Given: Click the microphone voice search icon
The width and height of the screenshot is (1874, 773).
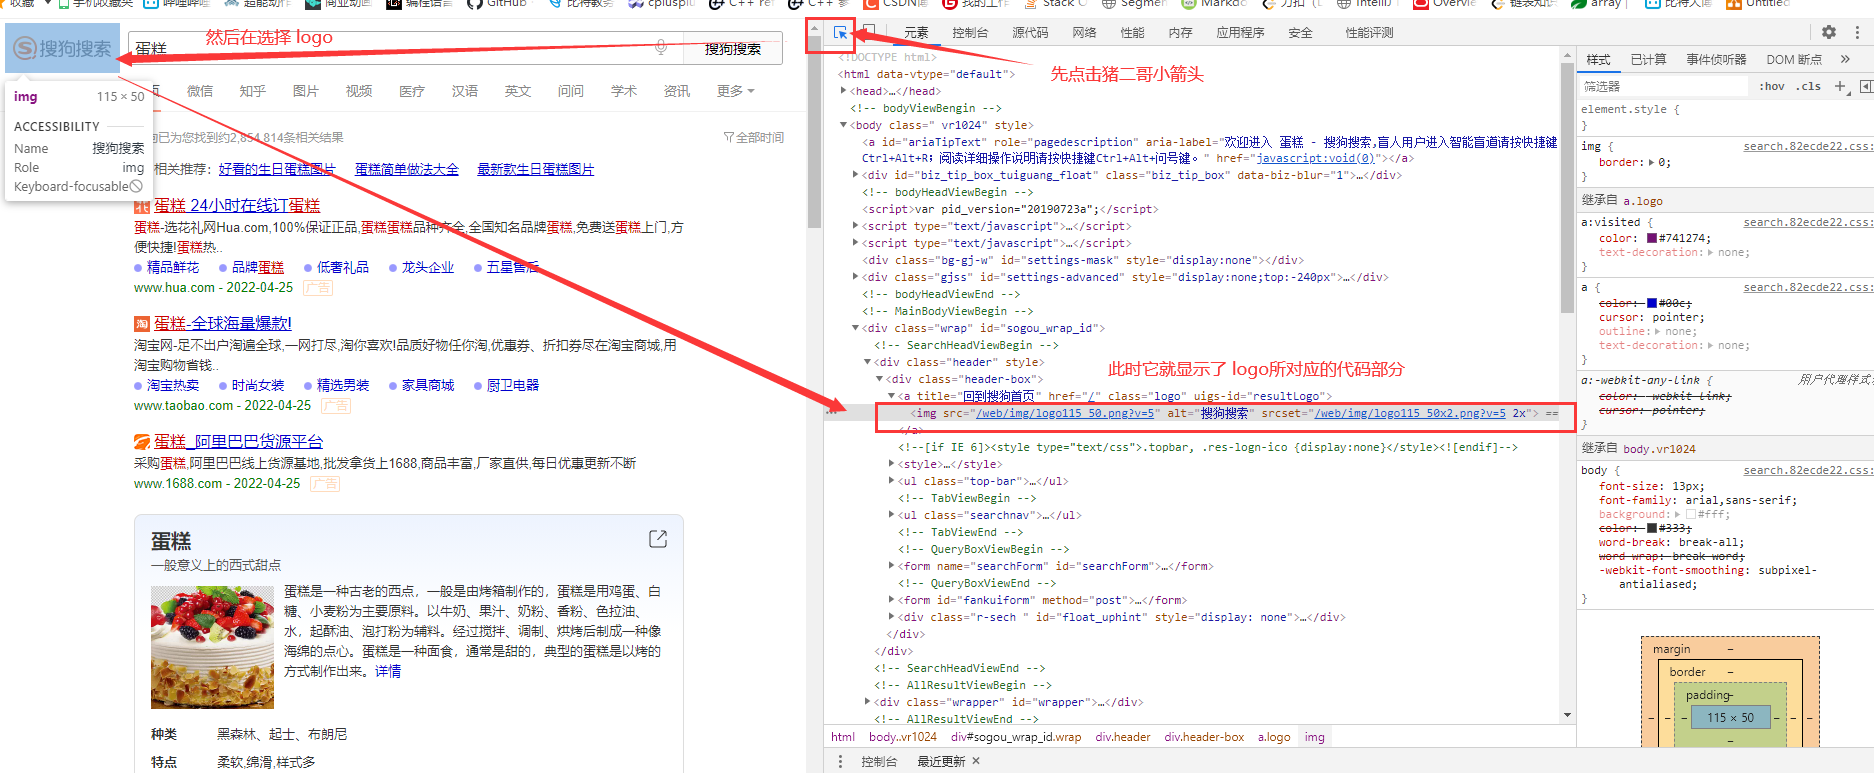Looking at the screenshot, I should coord(660,47).
